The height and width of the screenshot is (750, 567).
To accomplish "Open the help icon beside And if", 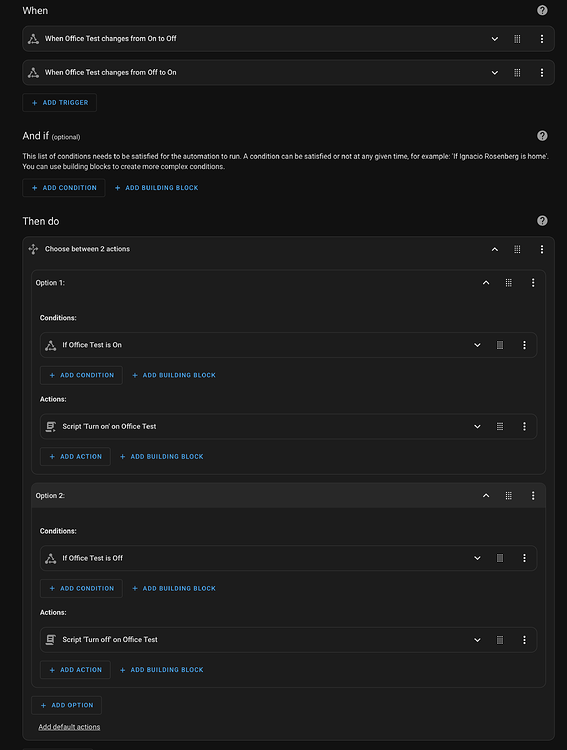I will tap(542, 136).
